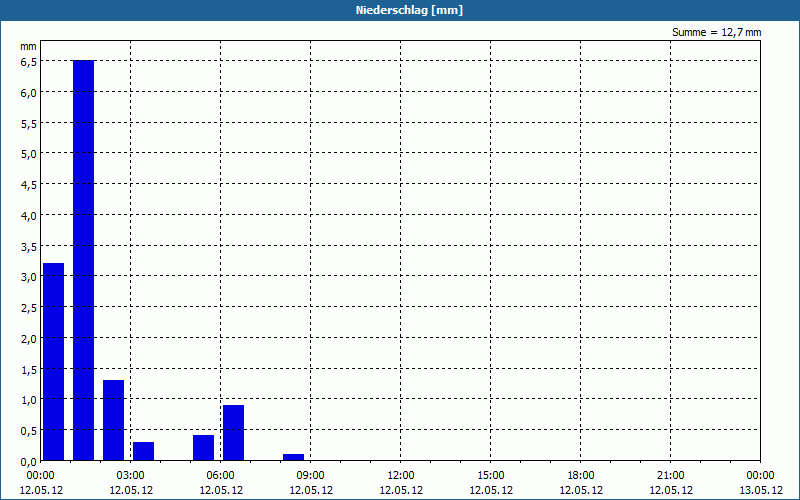
Task: Click the tiny 0,1 mm bar before 09:00
Action: pos(293,457)
